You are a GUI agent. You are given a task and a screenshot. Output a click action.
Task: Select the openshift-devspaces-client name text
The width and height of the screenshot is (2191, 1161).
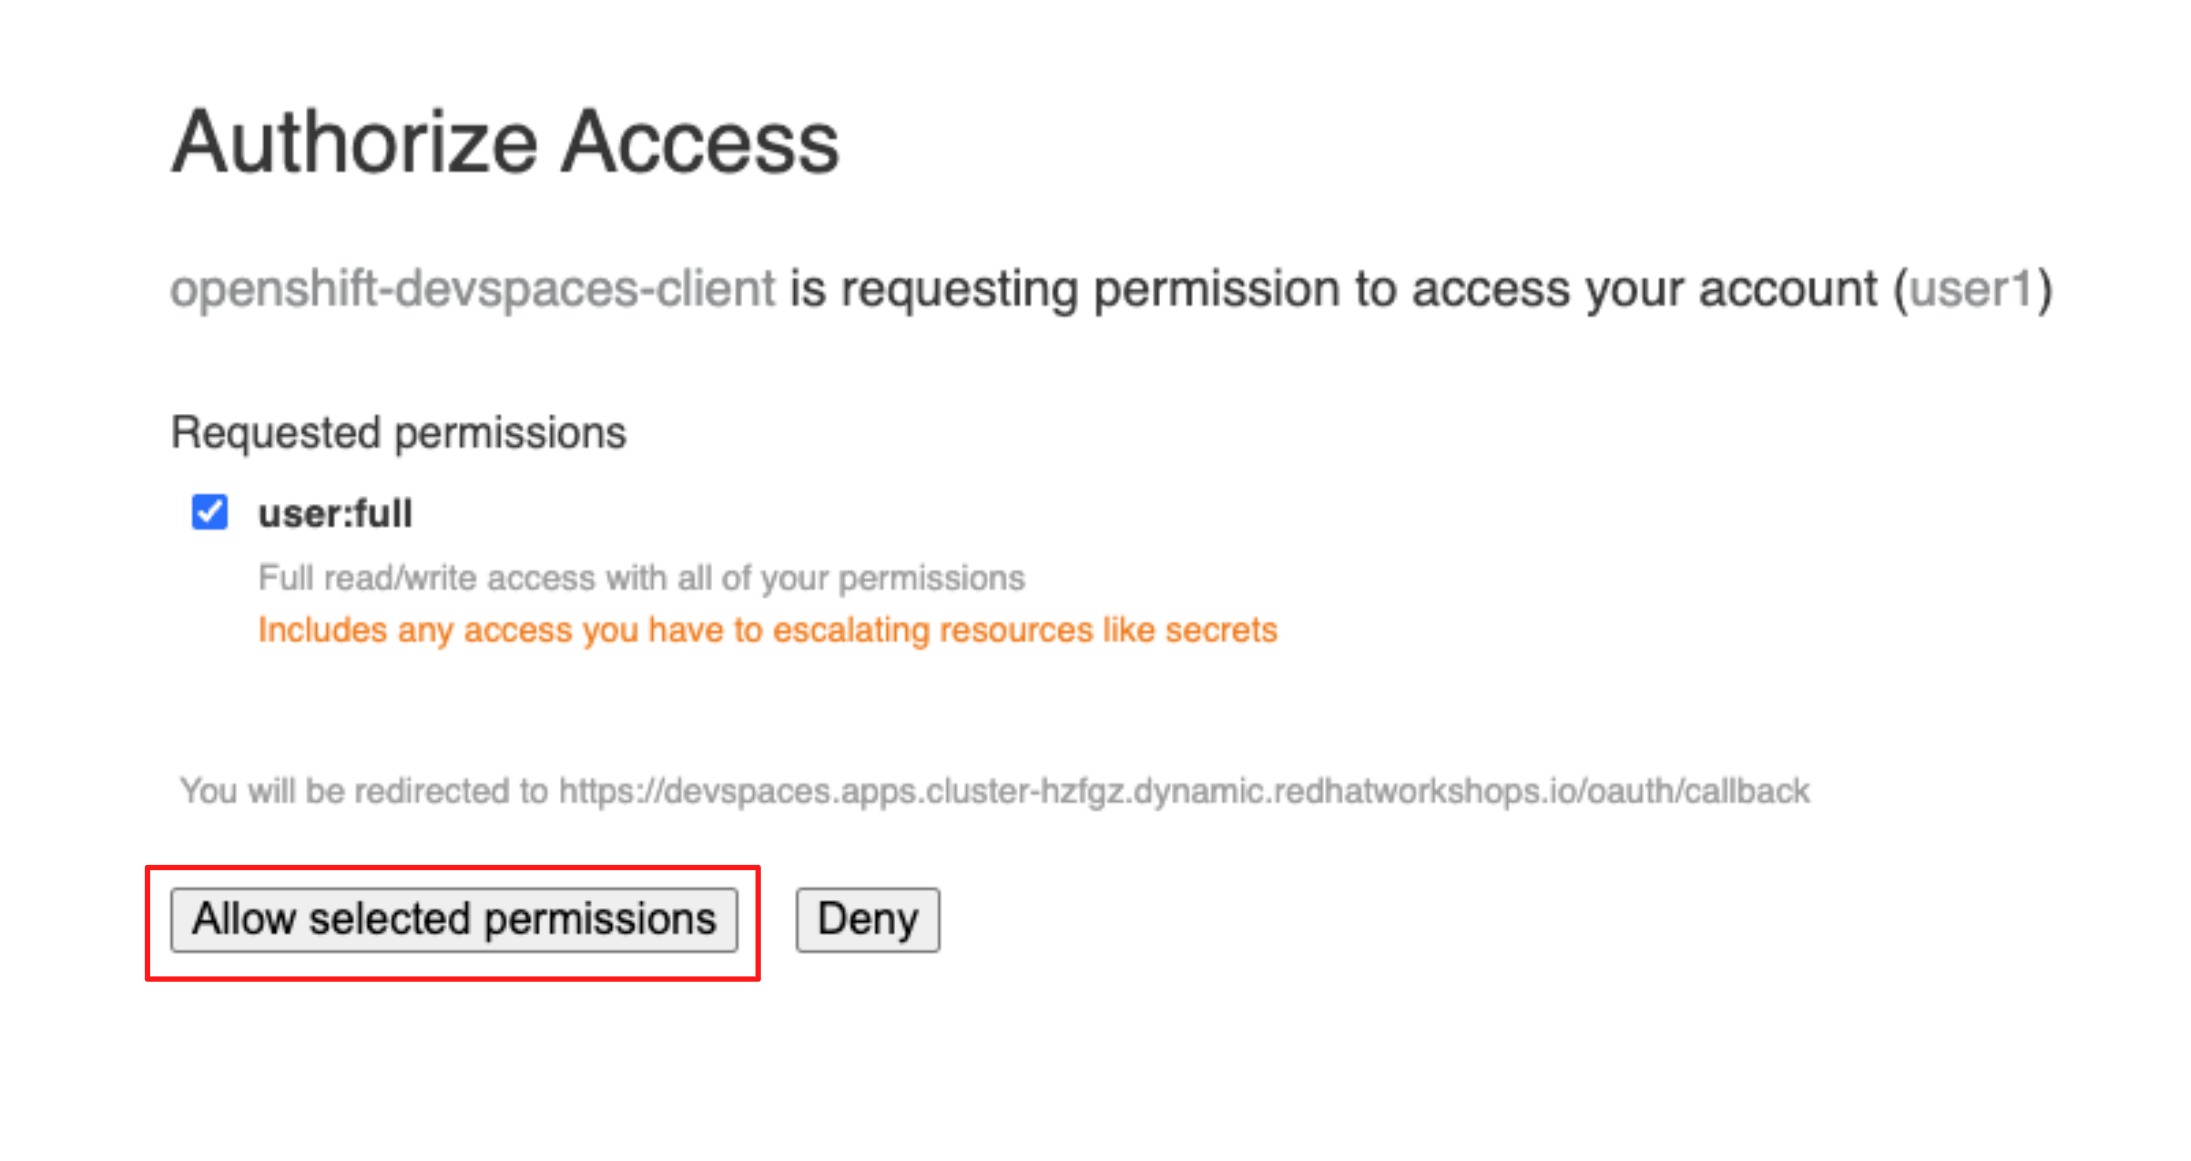click(472, 289)
